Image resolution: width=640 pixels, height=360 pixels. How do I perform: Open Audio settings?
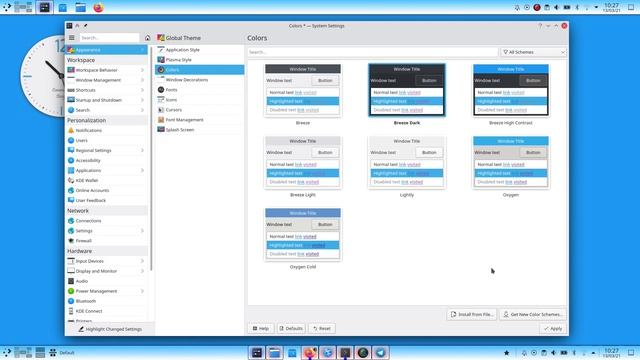pos(107,281)
